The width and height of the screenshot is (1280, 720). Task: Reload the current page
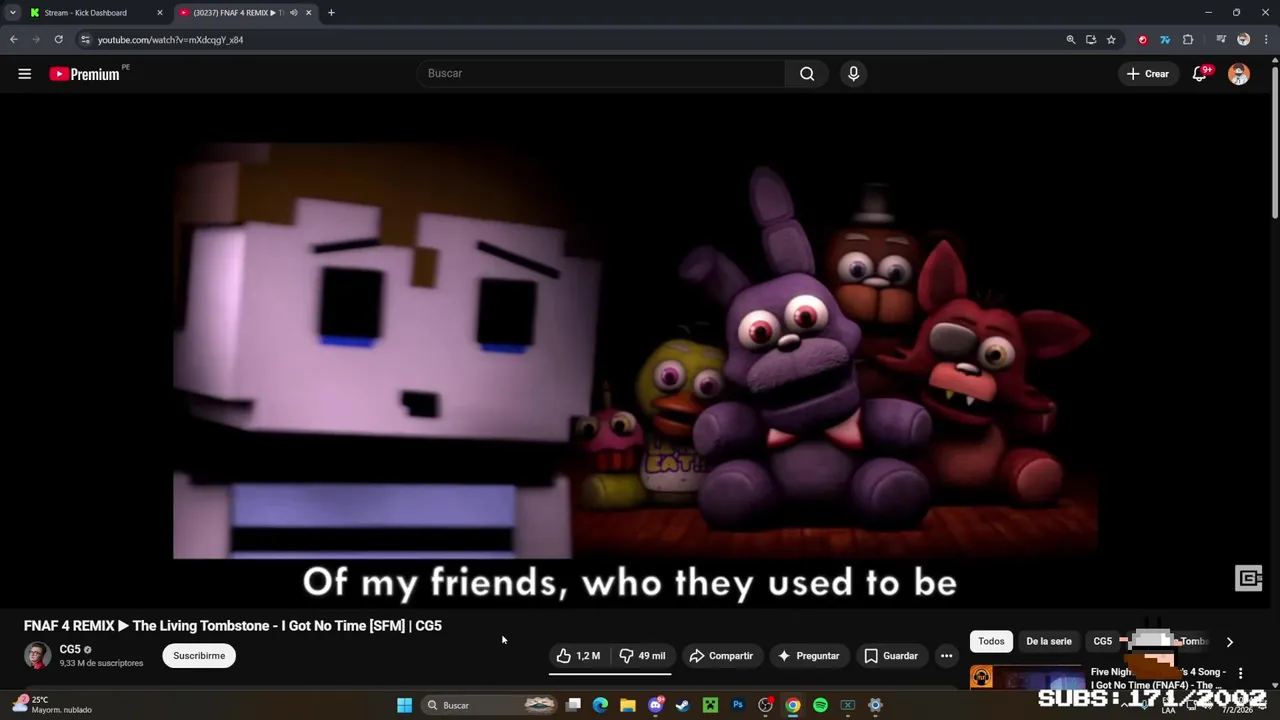59,40
